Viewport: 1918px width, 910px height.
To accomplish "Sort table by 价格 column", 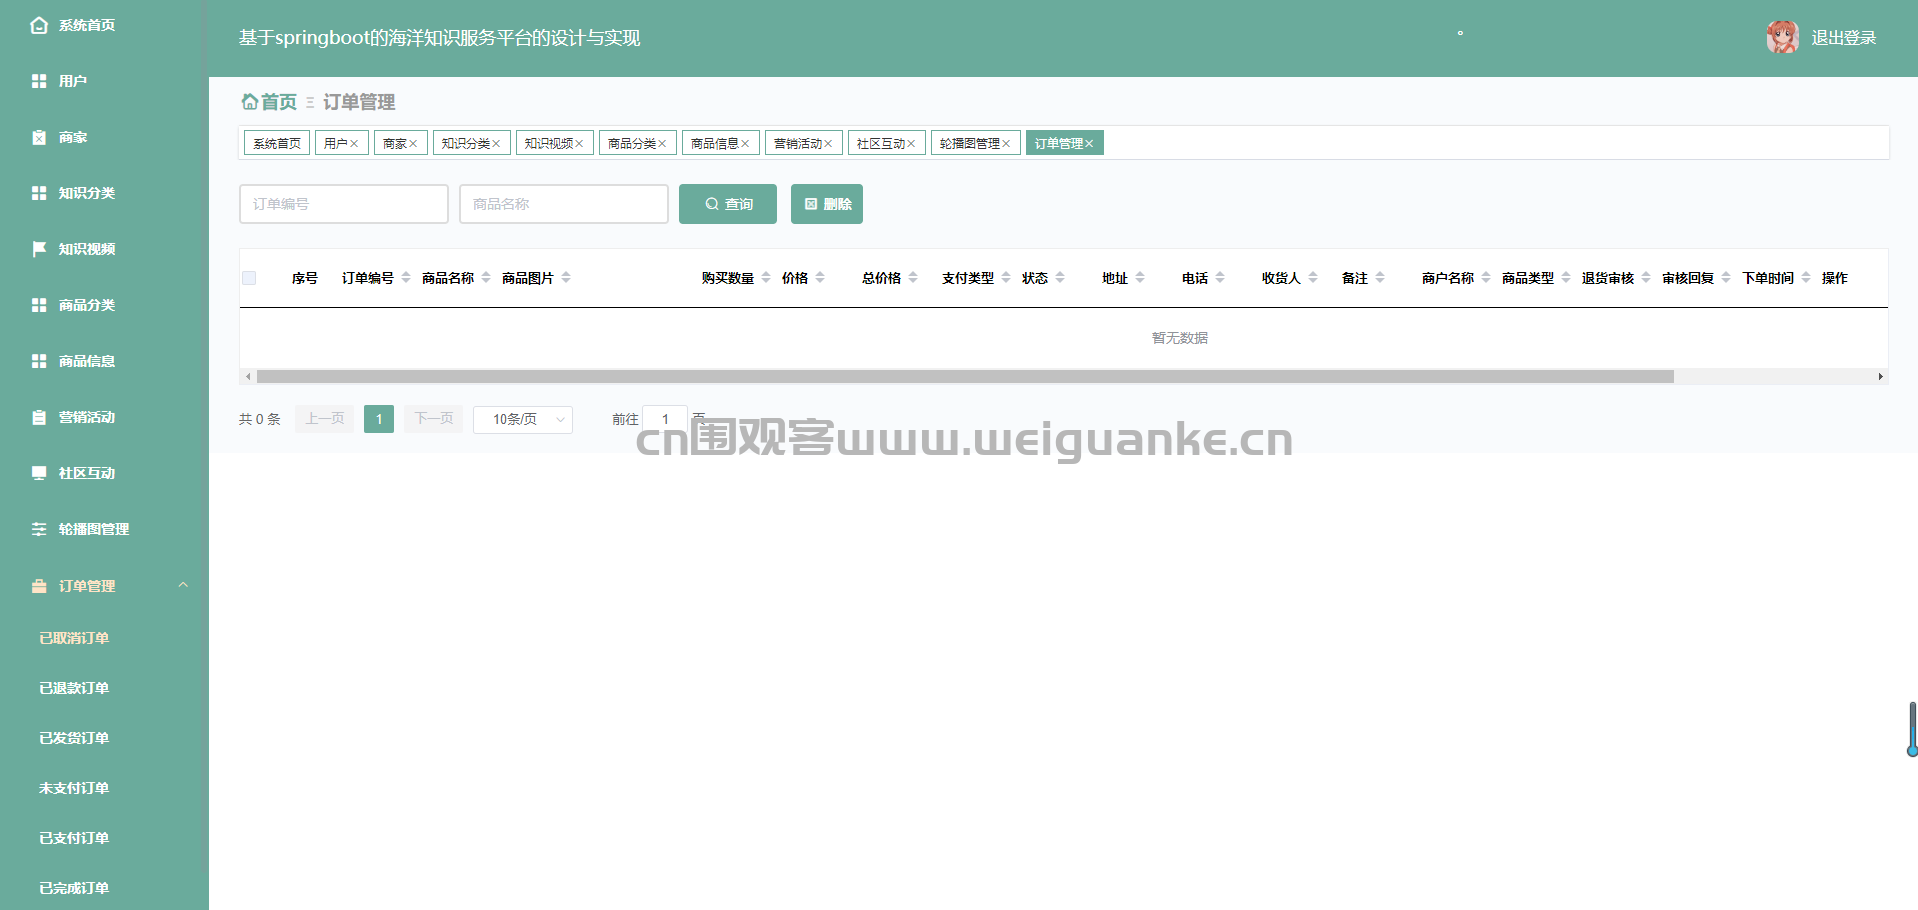I will pos(820,278).
